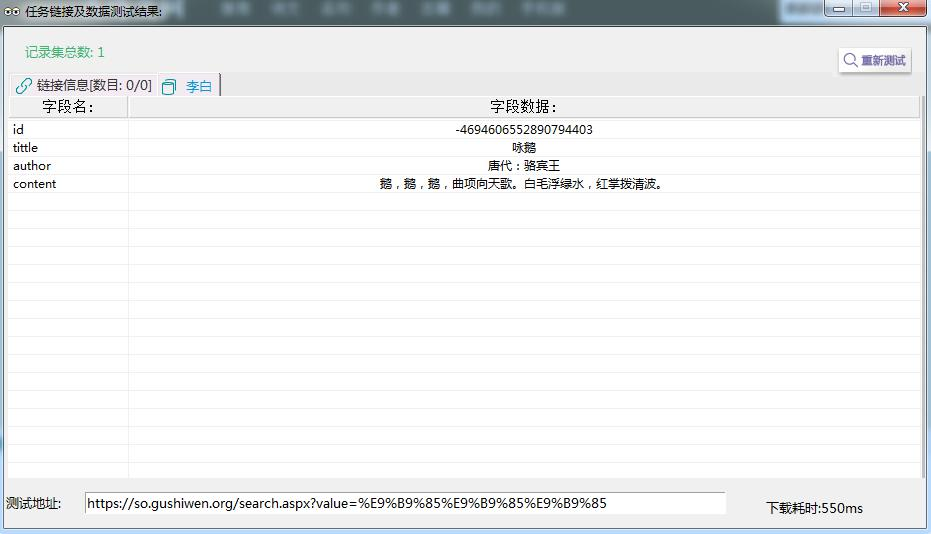Image resolution: width=931 pixels, height=534 pixels.
Task: Click the eyes icon in title bar
Action: [12, 11]
